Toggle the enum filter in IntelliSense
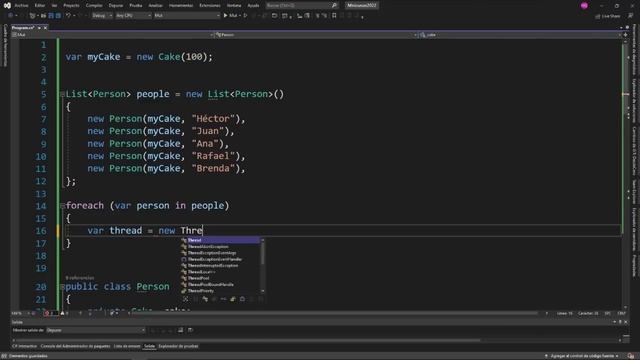The image size is (640, 360). 233,299
